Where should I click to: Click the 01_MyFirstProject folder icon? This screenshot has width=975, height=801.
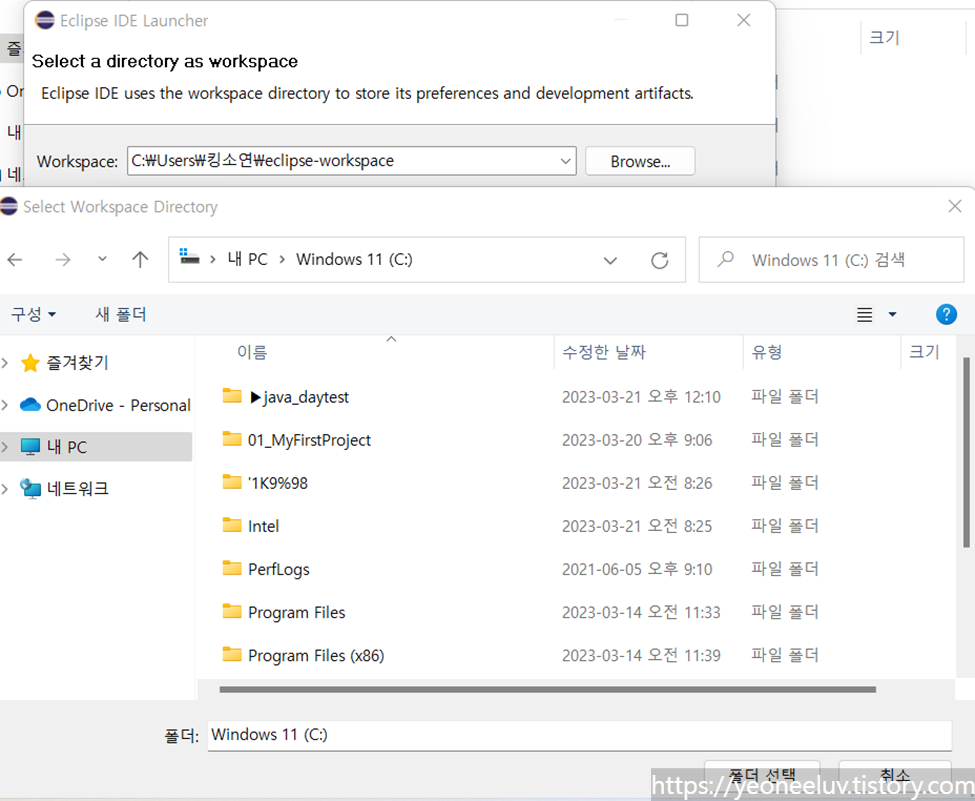[x=232, y=439]
